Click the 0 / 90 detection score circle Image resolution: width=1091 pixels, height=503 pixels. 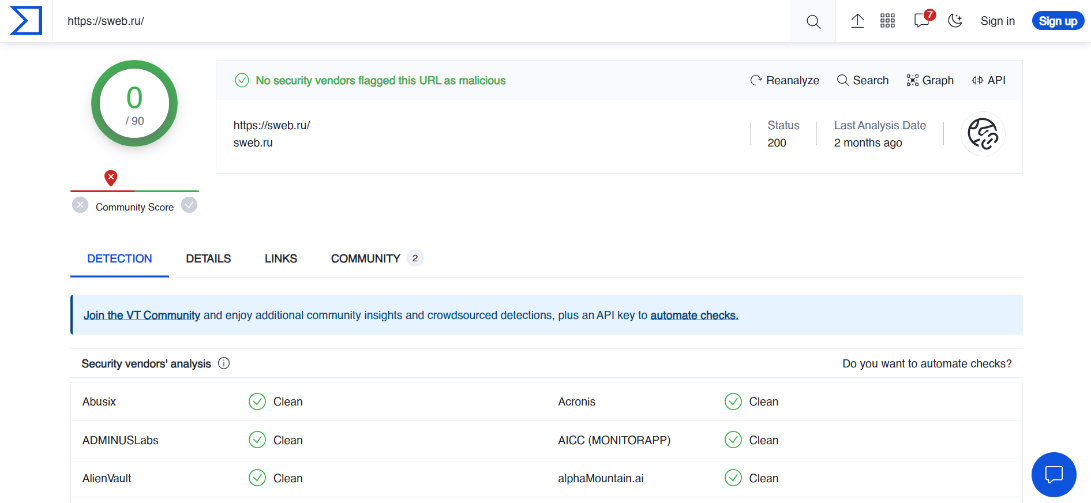134,104
